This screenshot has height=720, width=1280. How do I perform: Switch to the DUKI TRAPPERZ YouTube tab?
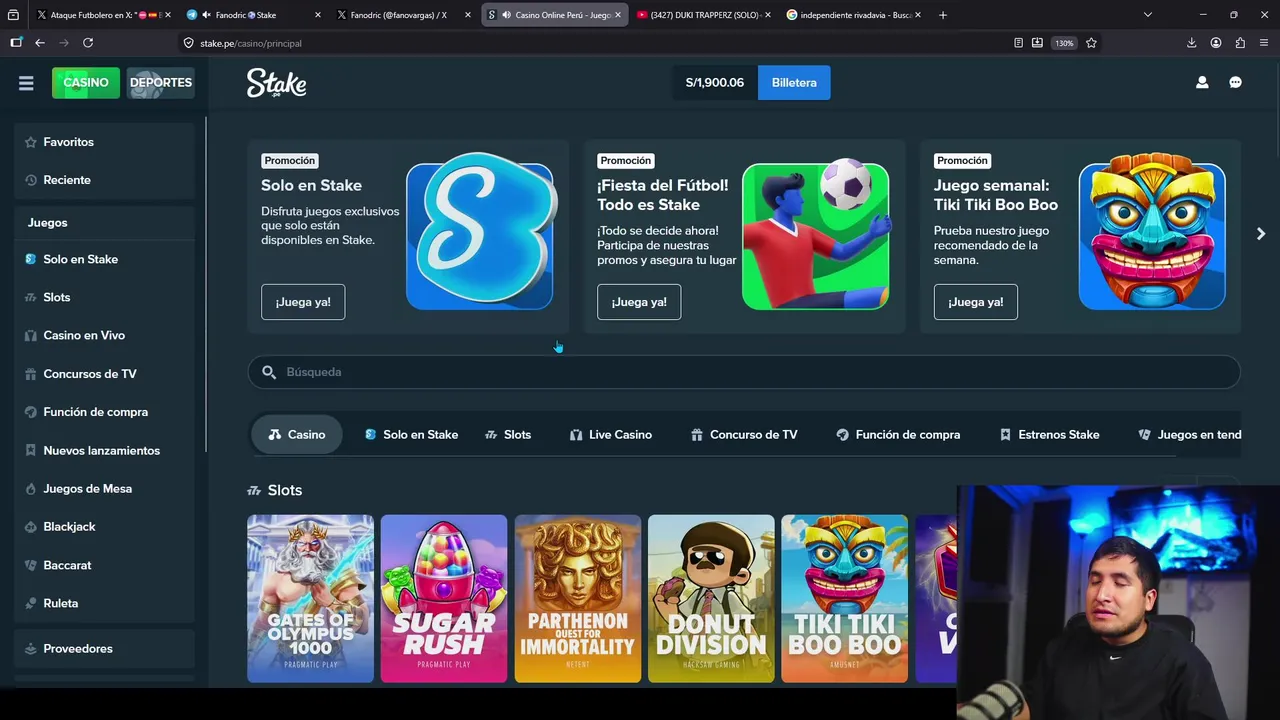click(704, 15)
